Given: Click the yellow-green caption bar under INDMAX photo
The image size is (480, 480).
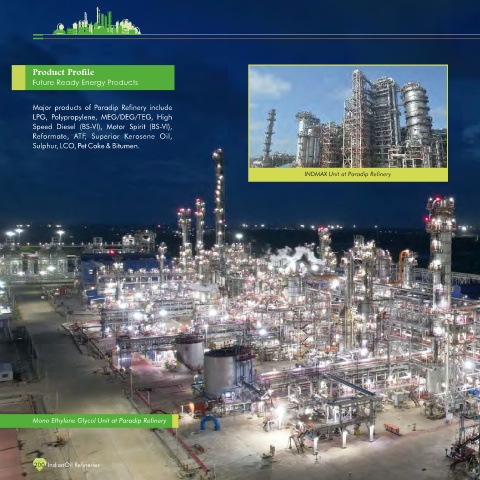Looking at the screenshot, I should pos(348,174).
